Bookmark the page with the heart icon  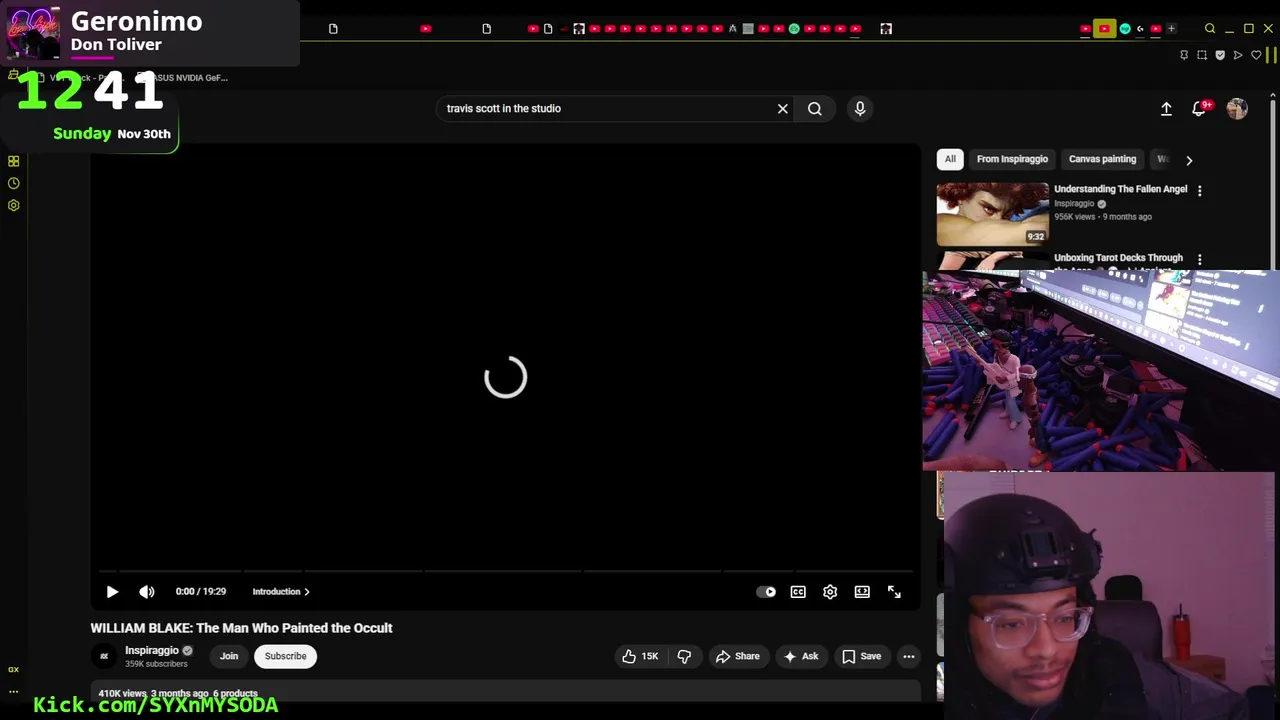coord(1256,55)
